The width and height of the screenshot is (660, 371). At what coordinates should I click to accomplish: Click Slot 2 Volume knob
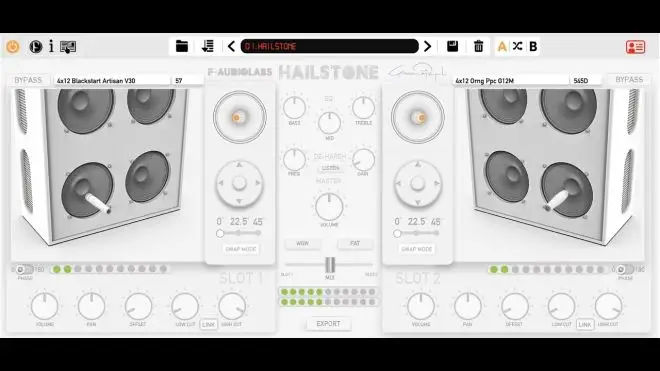(421, 306)
